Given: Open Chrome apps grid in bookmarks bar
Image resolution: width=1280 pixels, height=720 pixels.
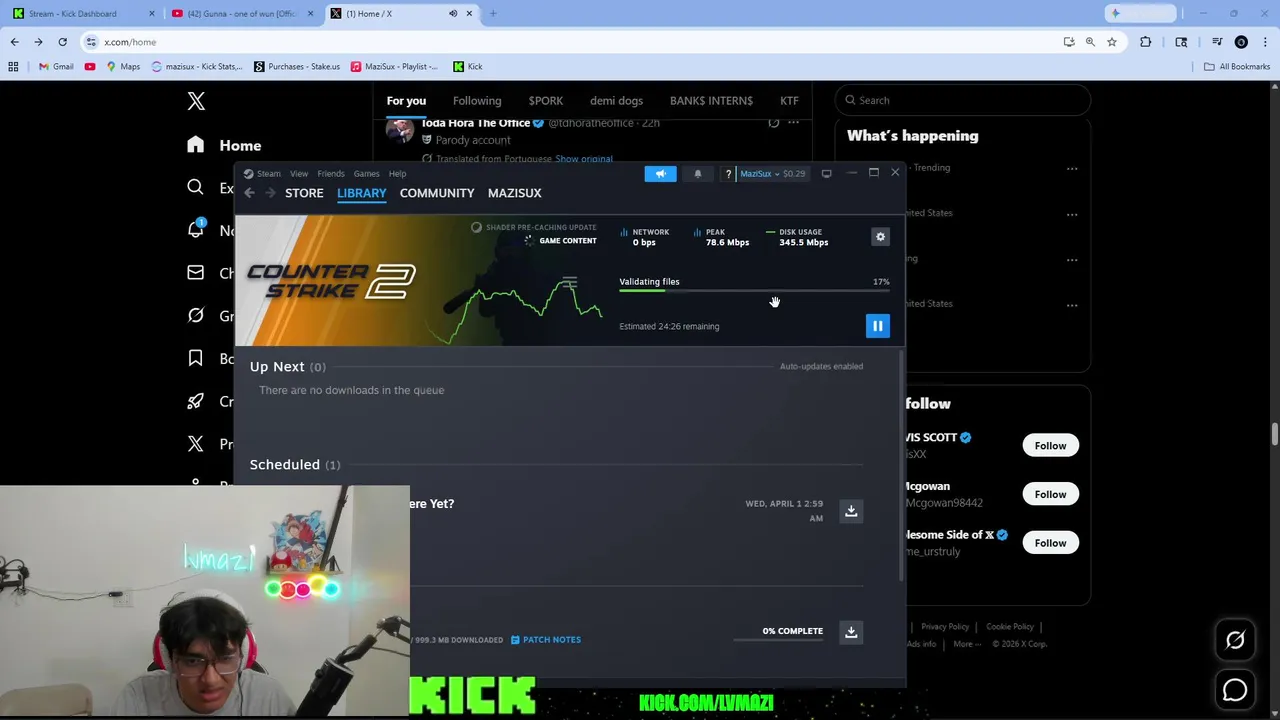Looking at the screenshot, I should 13,67.
